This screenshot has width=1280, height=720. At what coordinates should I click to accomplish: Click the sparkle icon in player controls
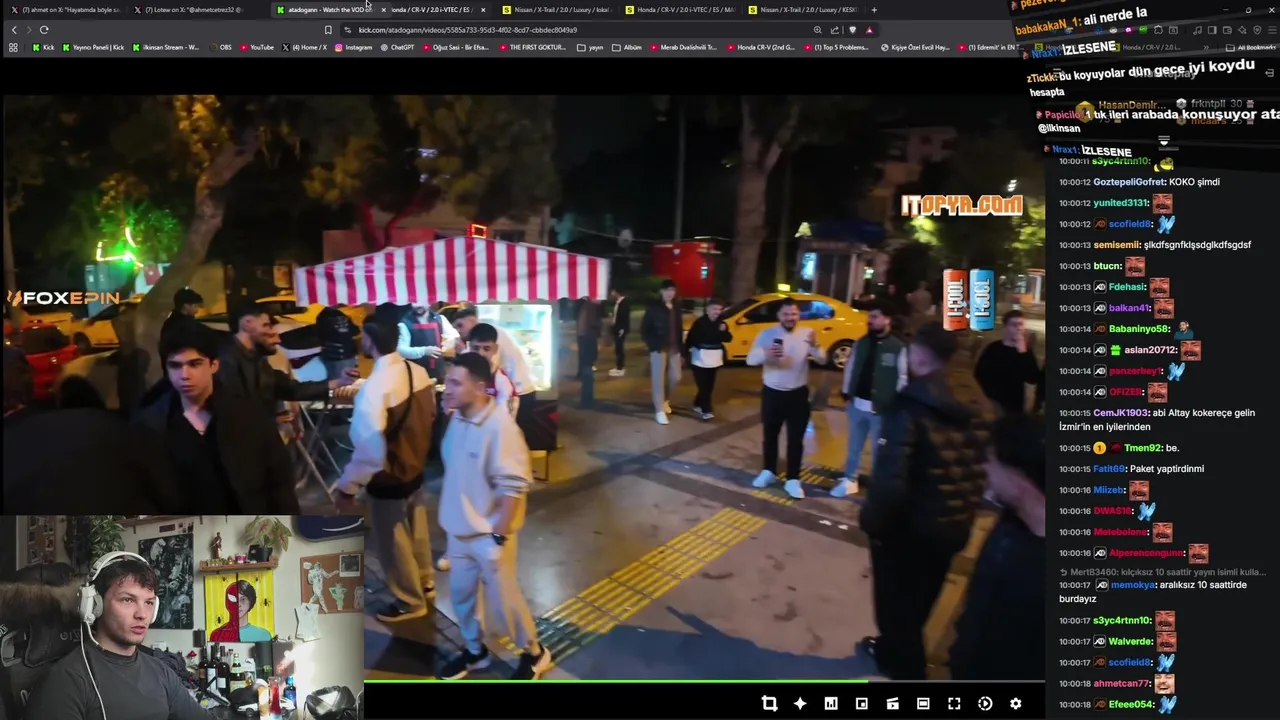800,704
